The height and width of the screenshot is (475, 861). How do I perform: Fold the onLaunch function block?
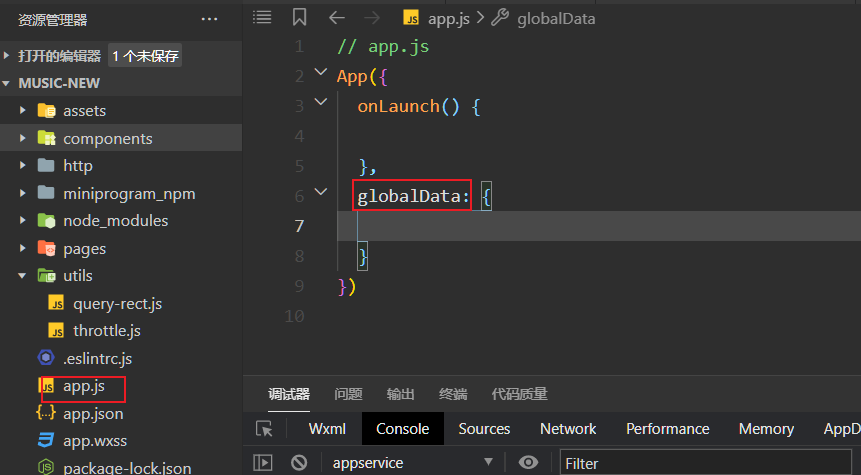point(320,102)
